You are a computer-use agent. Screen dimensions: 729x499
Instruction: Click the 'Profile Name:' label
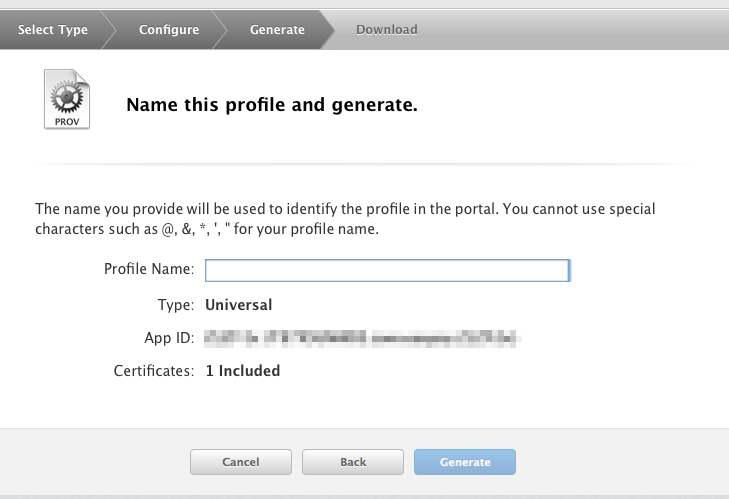tap(149, 270)
